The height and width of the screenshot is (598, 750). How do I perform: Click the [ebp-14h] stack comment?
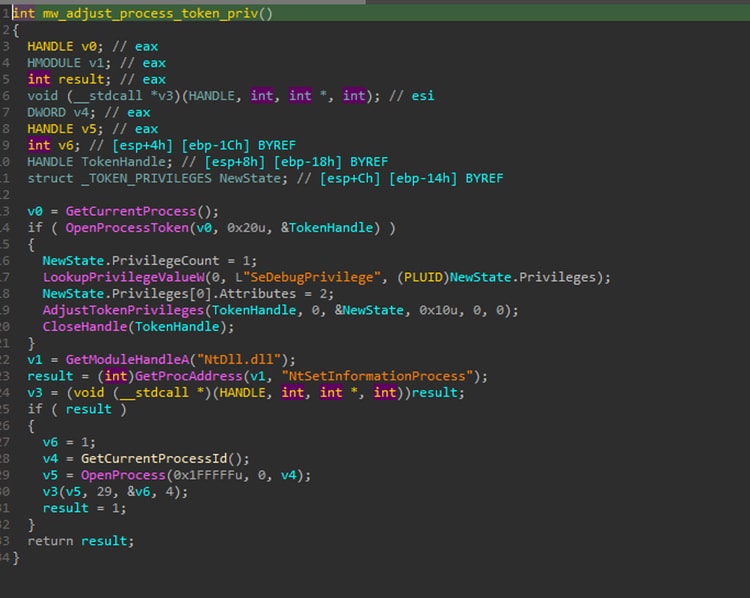point(423,178)
